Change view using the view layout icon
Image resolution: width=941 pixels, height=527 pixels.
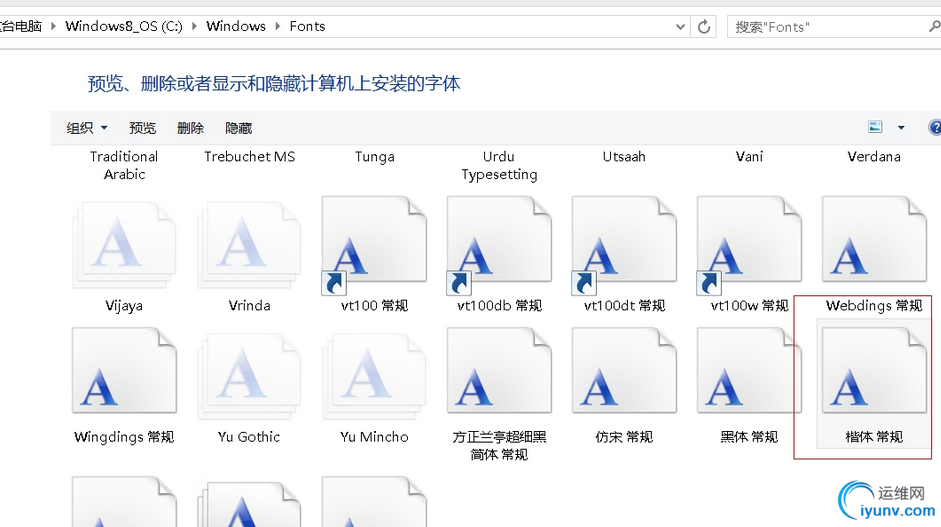coord(875,127)
